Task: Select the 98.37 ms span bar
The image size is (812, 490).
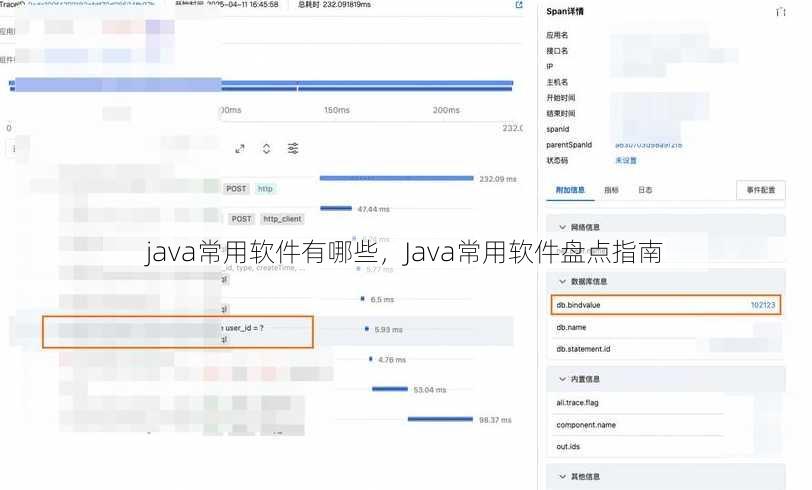Action: [x=440, y=419]
